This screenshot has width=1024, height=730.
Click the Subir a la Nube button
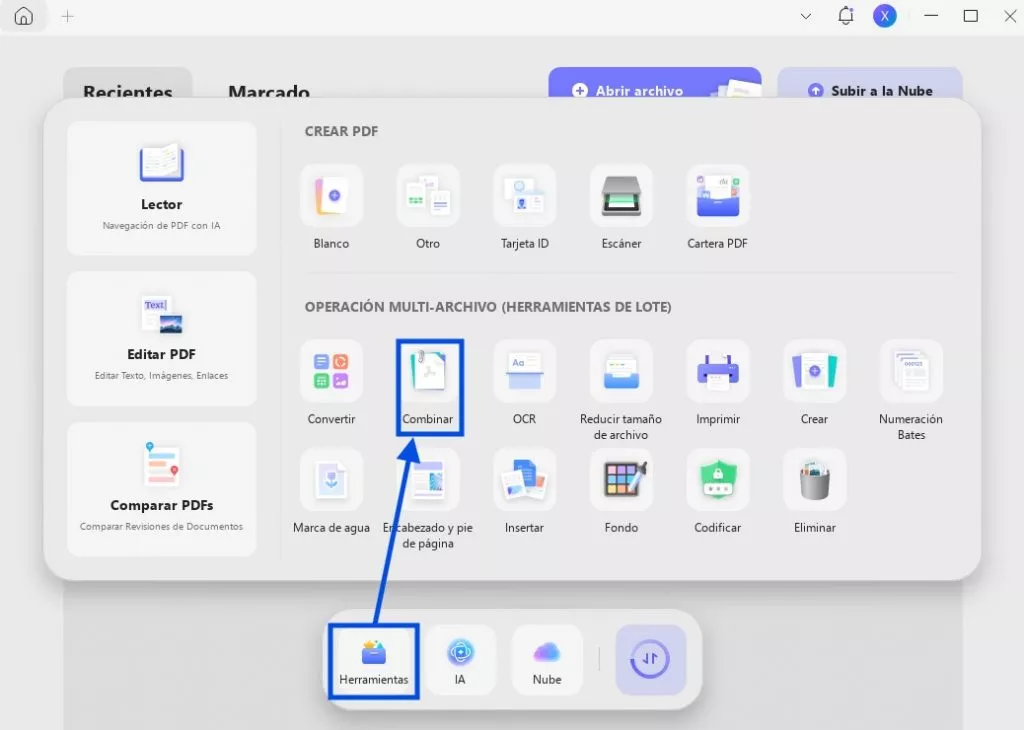pos(870,84)
